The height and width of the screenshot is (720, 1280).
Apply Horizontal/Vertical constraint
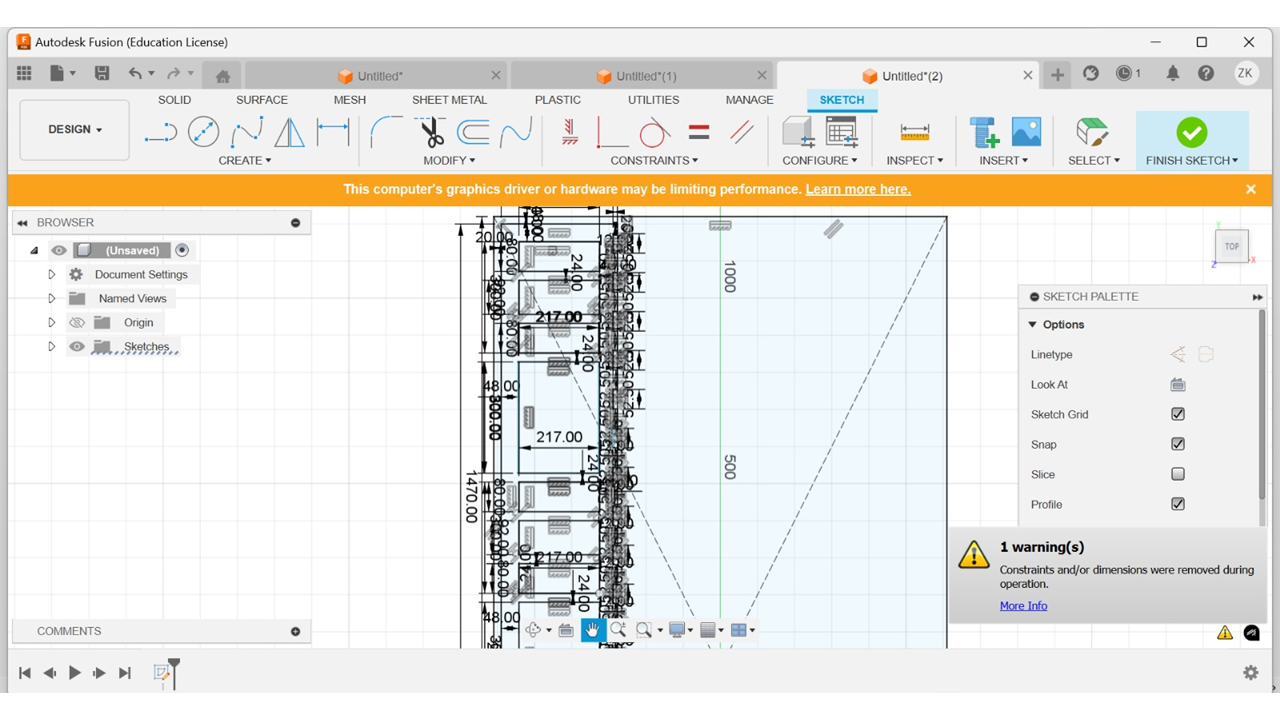tap(611, 132)
